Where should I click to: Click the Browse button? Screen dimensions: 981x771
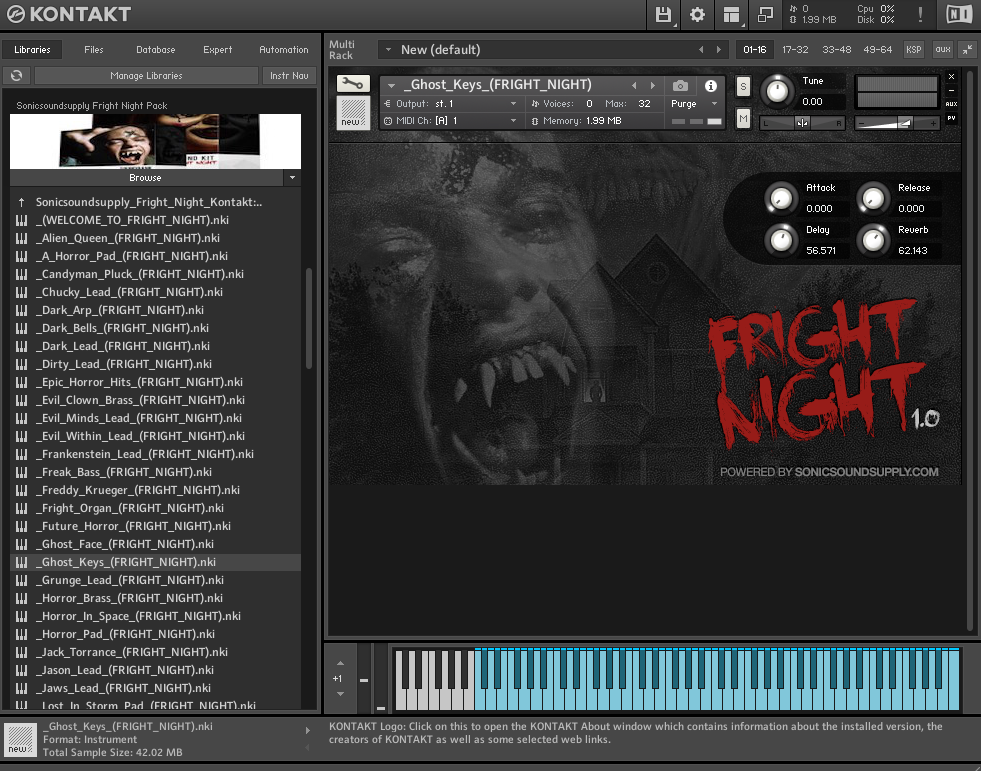pyautogui.click(x=147, y=178)
